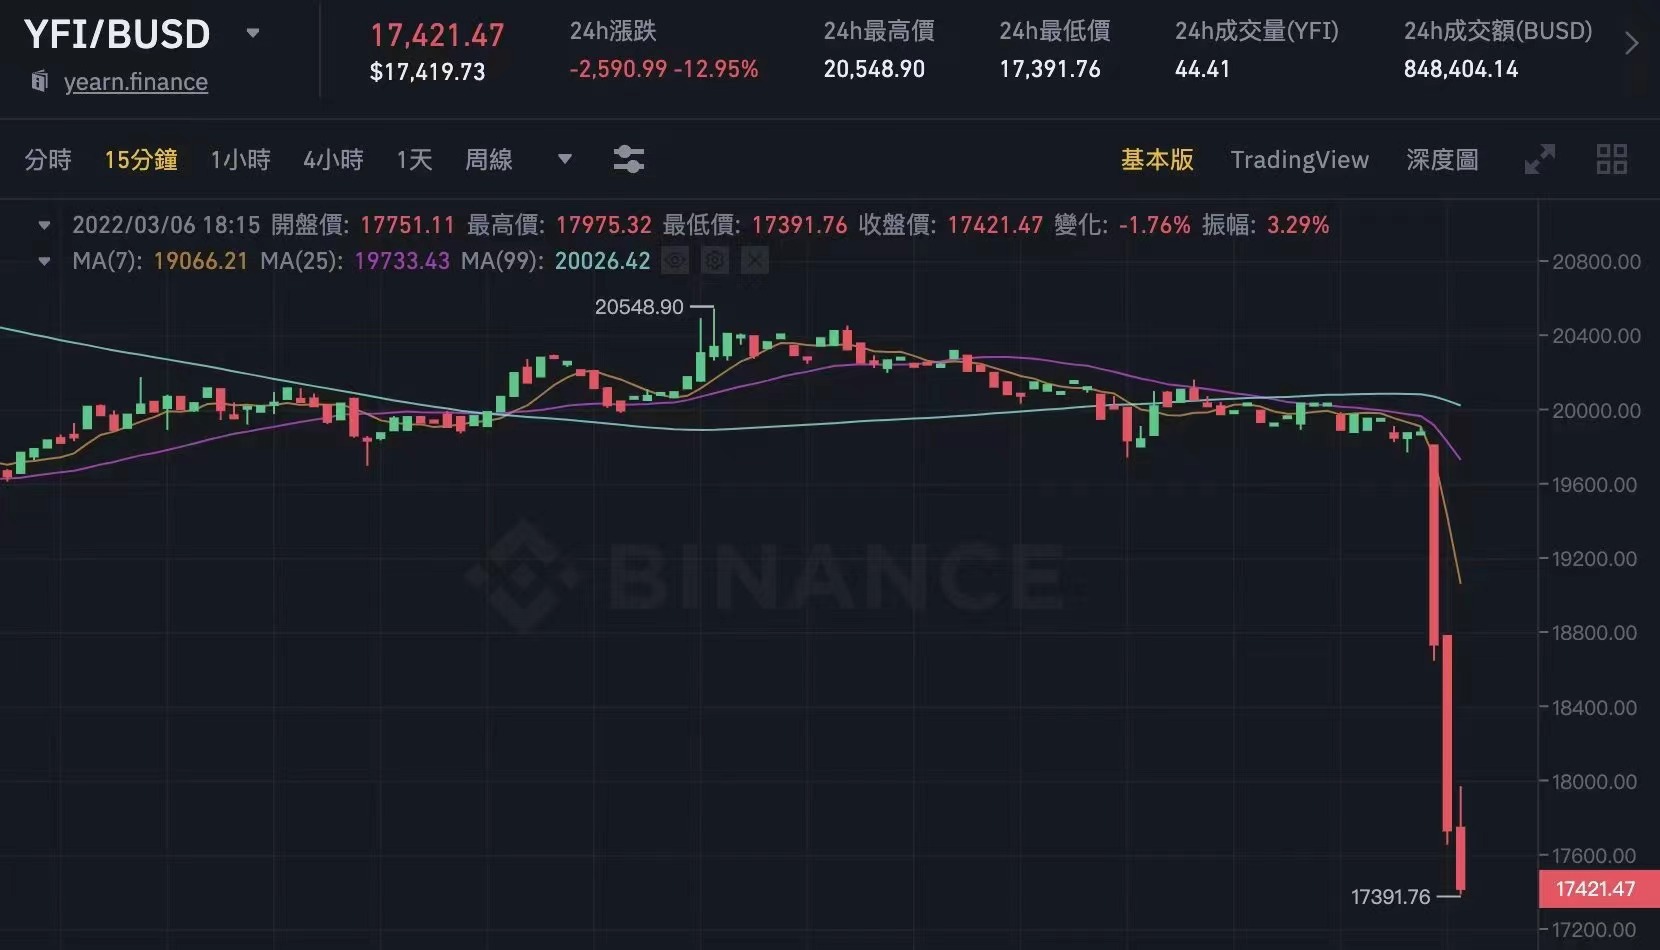
Task: Expand chart to fullscreen with arrows icon
Action: 1539,160
